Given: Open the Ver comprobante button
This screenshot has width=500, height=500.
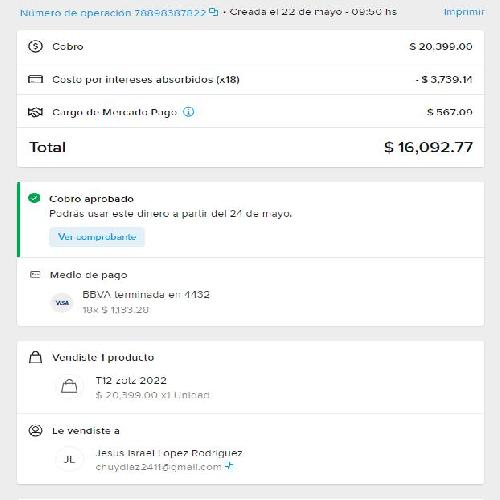Looking at the screenshot, I should pos(97,237).
